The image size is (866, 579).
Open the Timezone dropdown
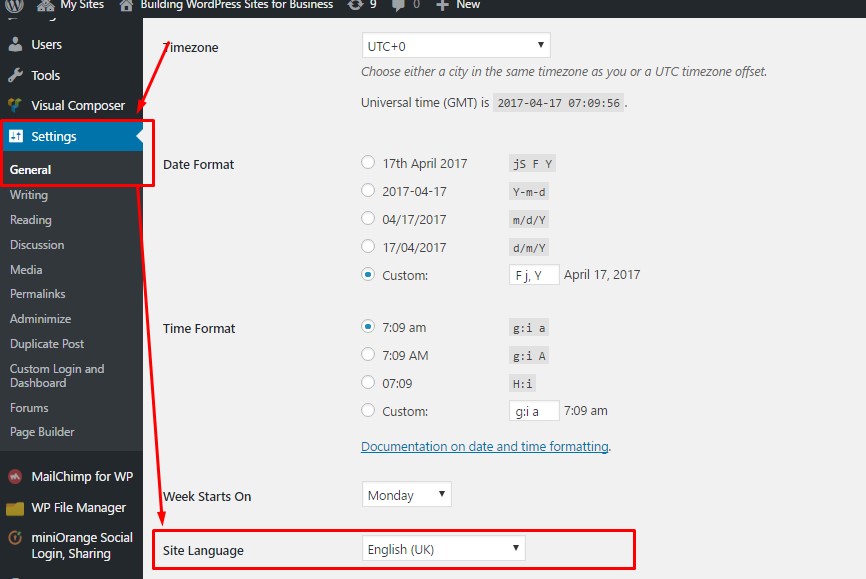point(455,44)
